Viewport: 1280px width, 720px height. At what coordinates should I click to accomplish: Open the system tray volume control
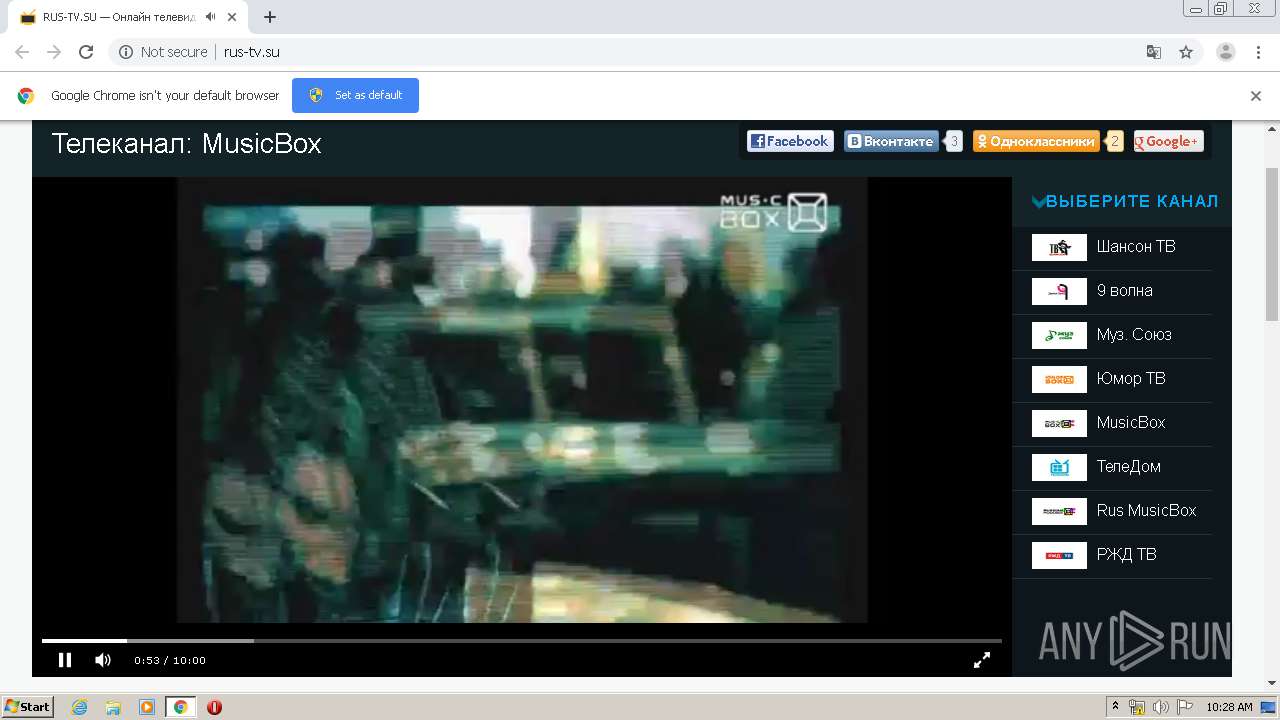1161,707
